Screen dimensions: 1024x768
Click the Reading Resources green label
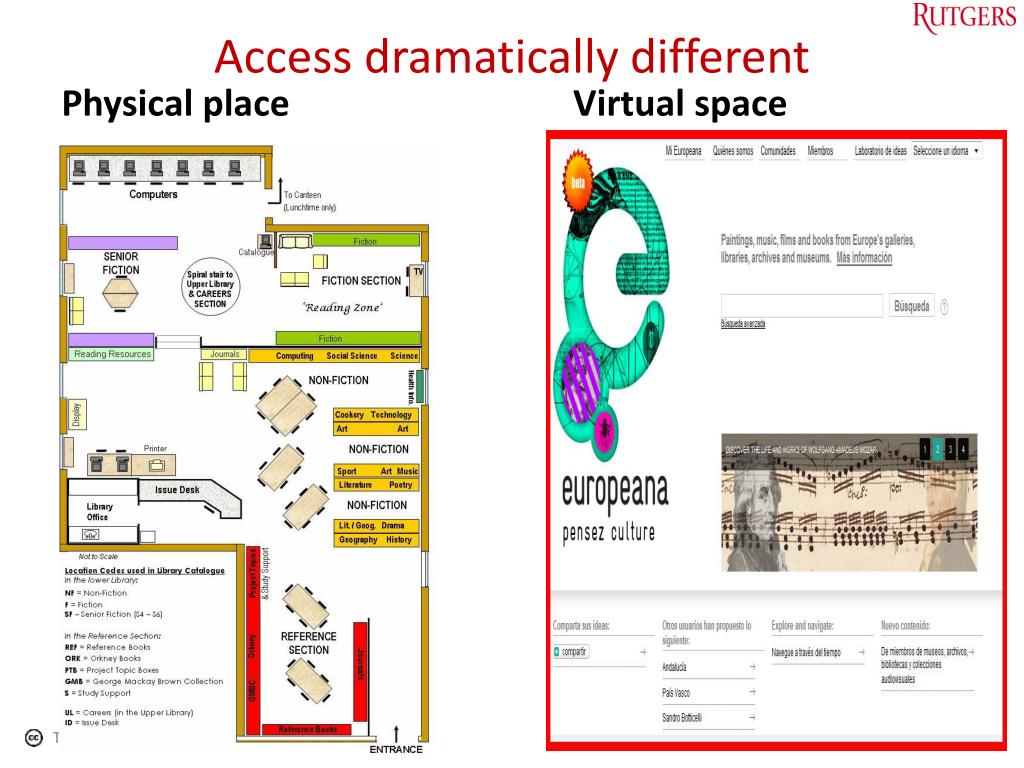coord(112,354)
